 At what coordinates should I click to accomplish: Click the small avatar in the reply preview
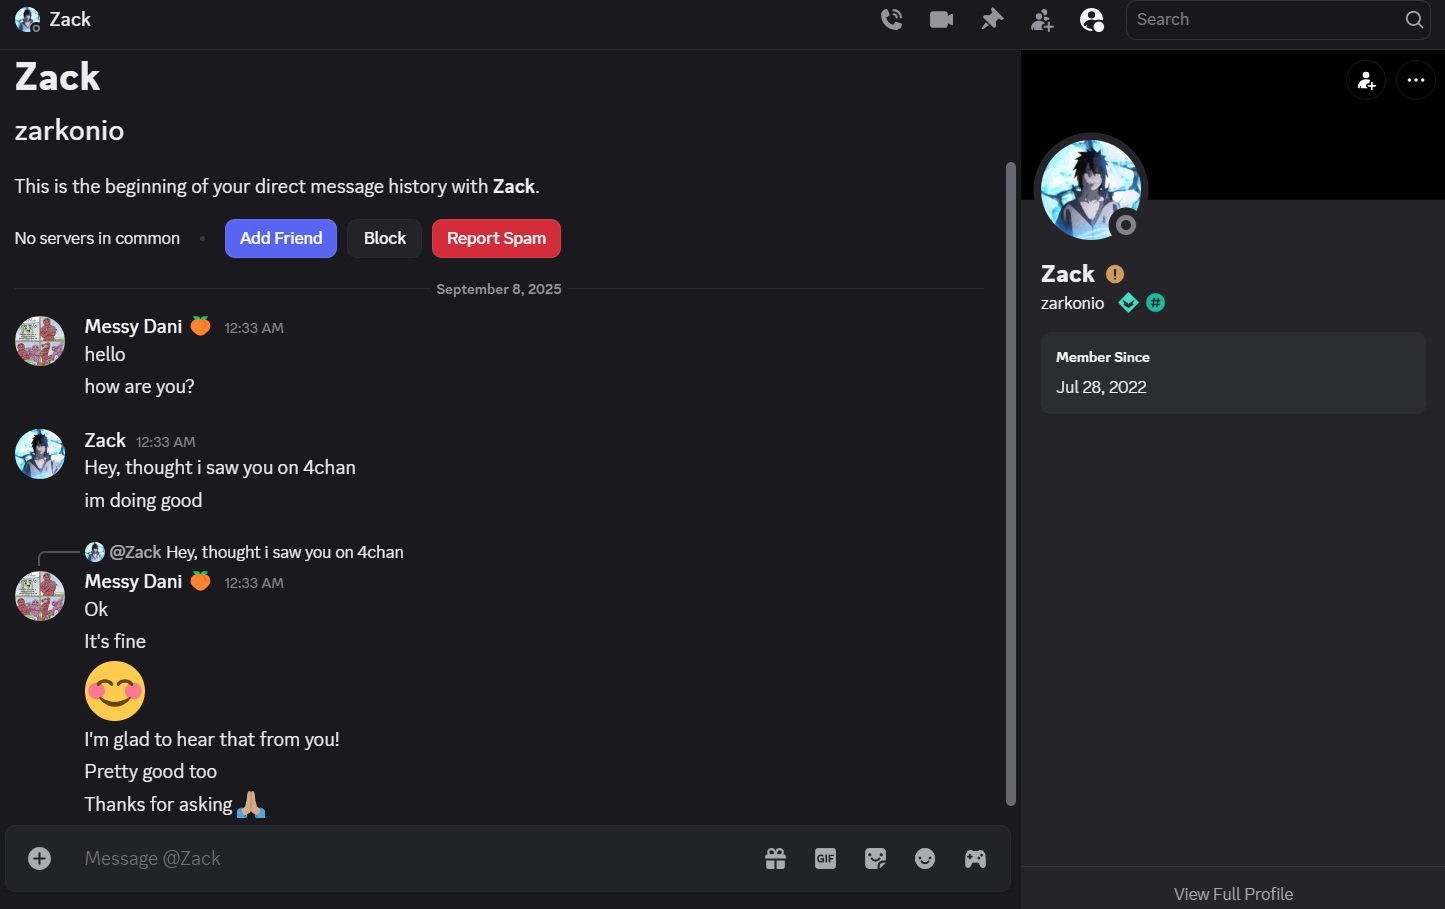pyautogui.click(x=95, y=552)
